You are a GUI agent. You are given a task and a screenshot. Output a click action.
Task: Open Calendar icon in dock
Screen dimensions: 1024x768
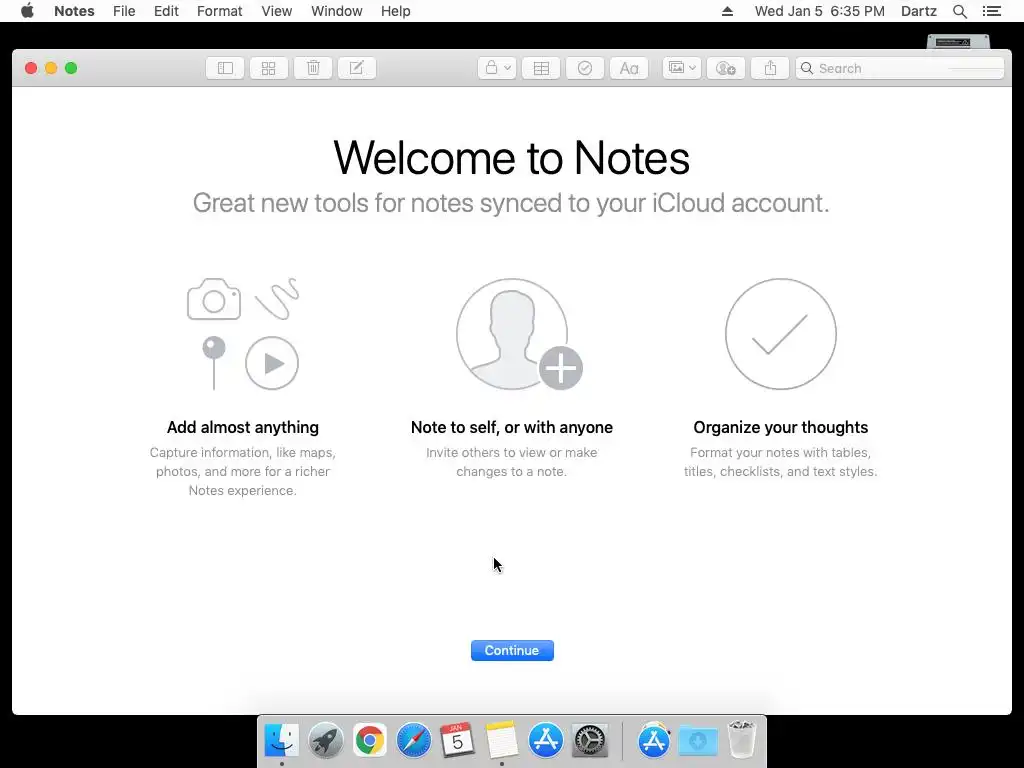pos(457,741)
